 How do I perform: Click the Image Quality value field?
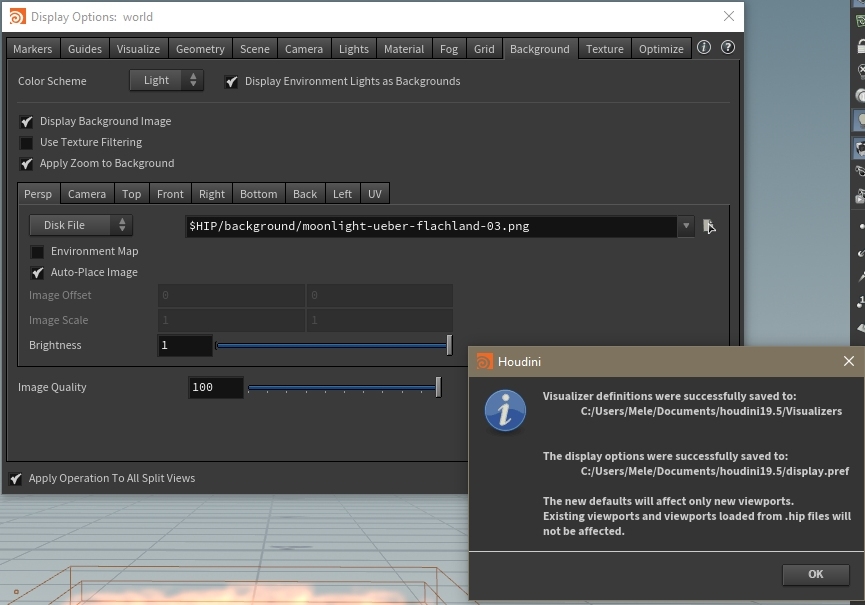click(x=216, y=388)
